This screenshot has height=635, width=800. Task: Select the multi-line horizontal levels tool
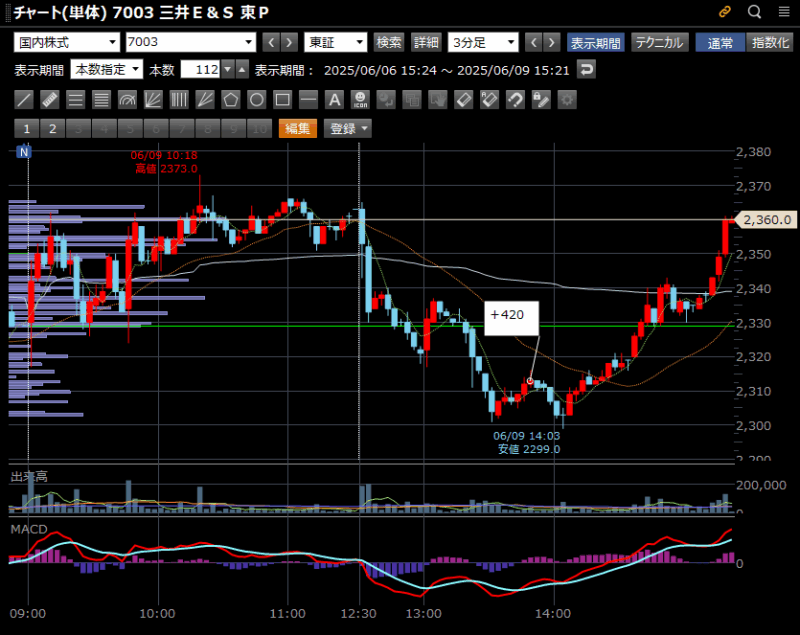pos(102,99)
